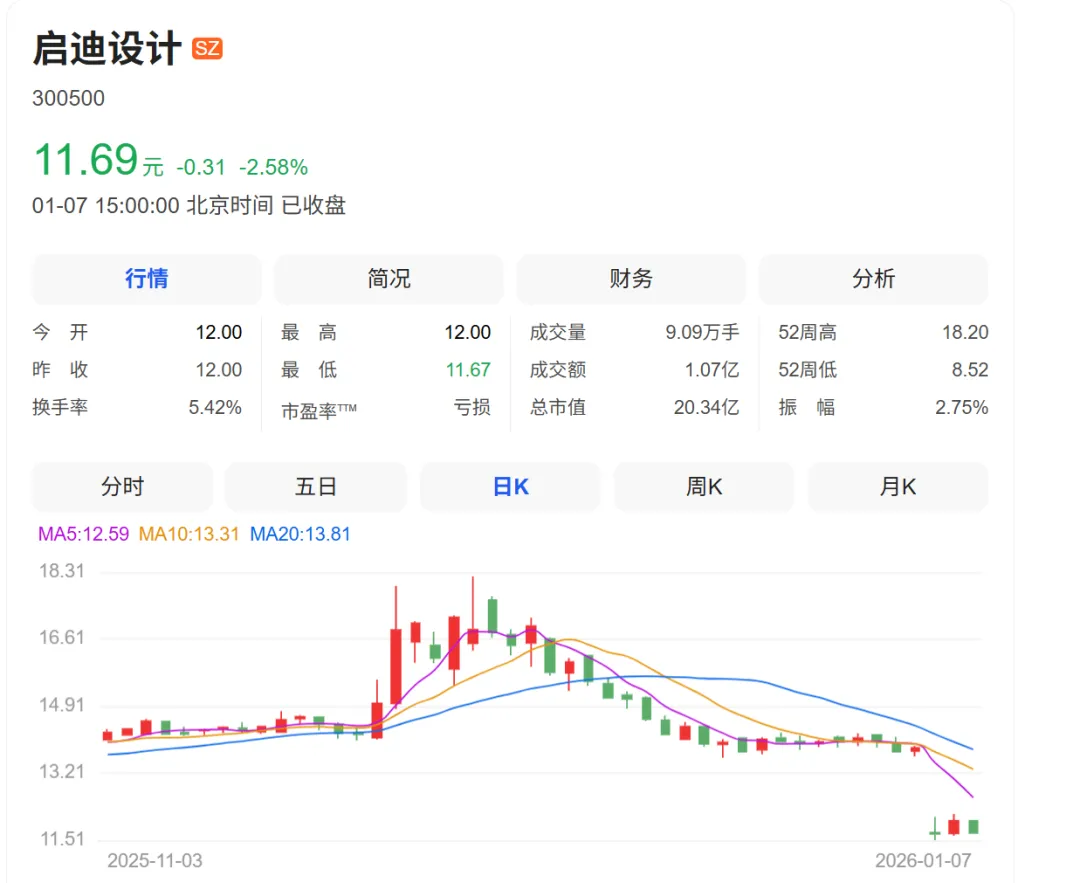This screenshot has height=883, width=1080.
Task: Click the 16.61 y-axis label
Action: [62, 638]
